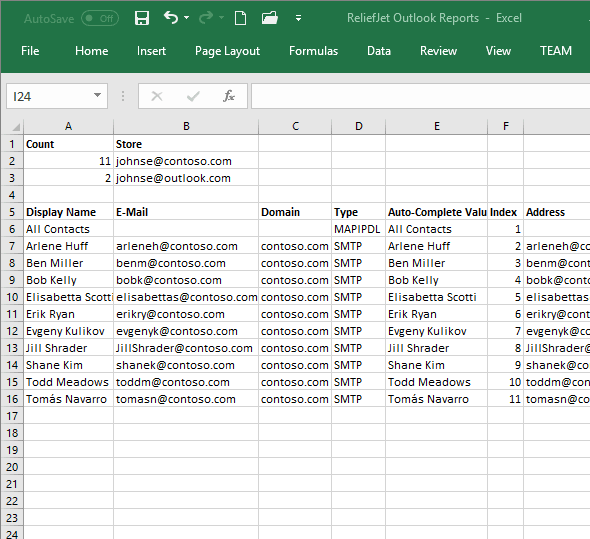590x539 pixels.
Task: Switch to the Insert ribbon tab
Action: (x=151, y=51)
